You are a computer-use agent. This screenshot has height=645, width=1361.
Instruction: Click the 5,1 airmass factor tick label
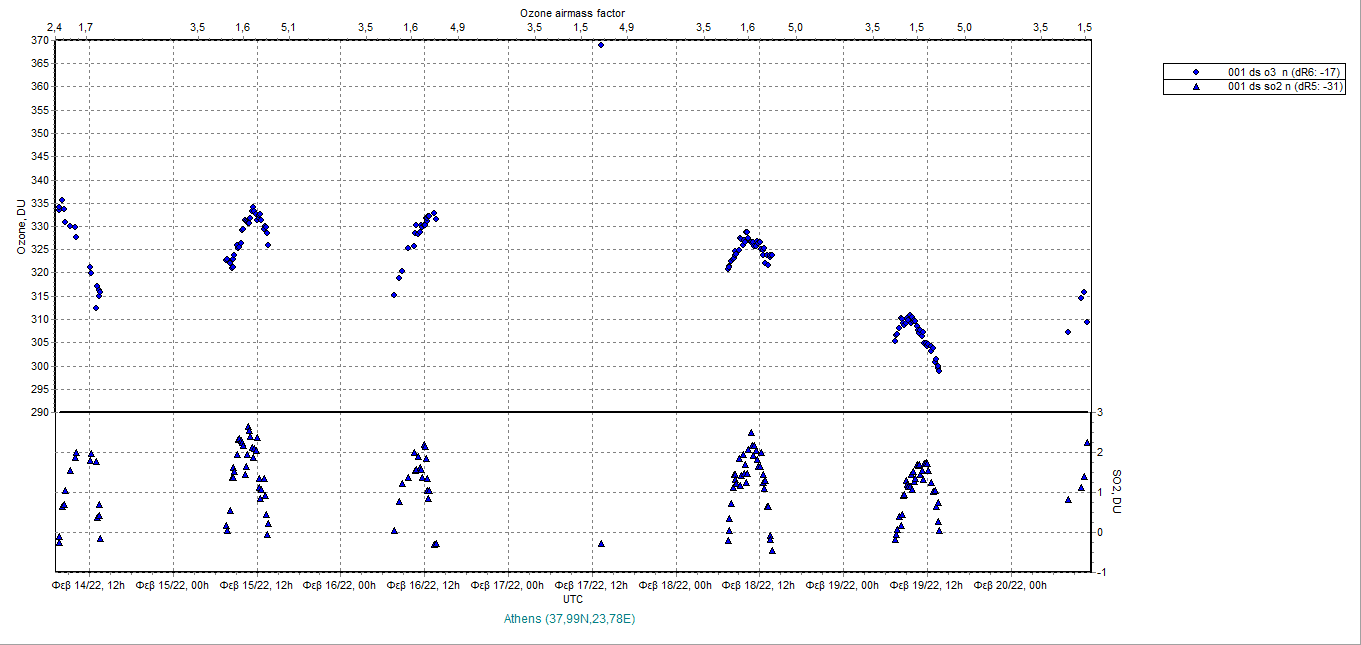coord(288,27)
